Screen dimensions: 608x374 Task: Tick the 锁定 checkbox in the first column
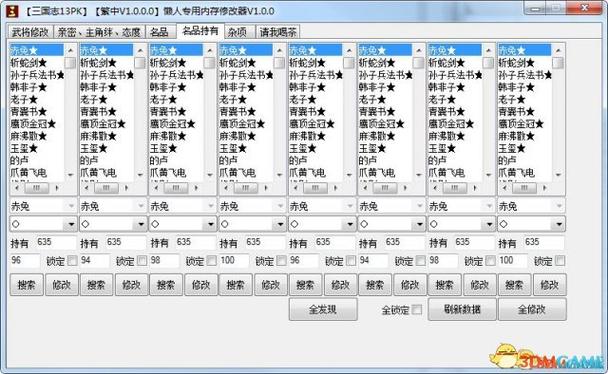(x=72, y=261)
